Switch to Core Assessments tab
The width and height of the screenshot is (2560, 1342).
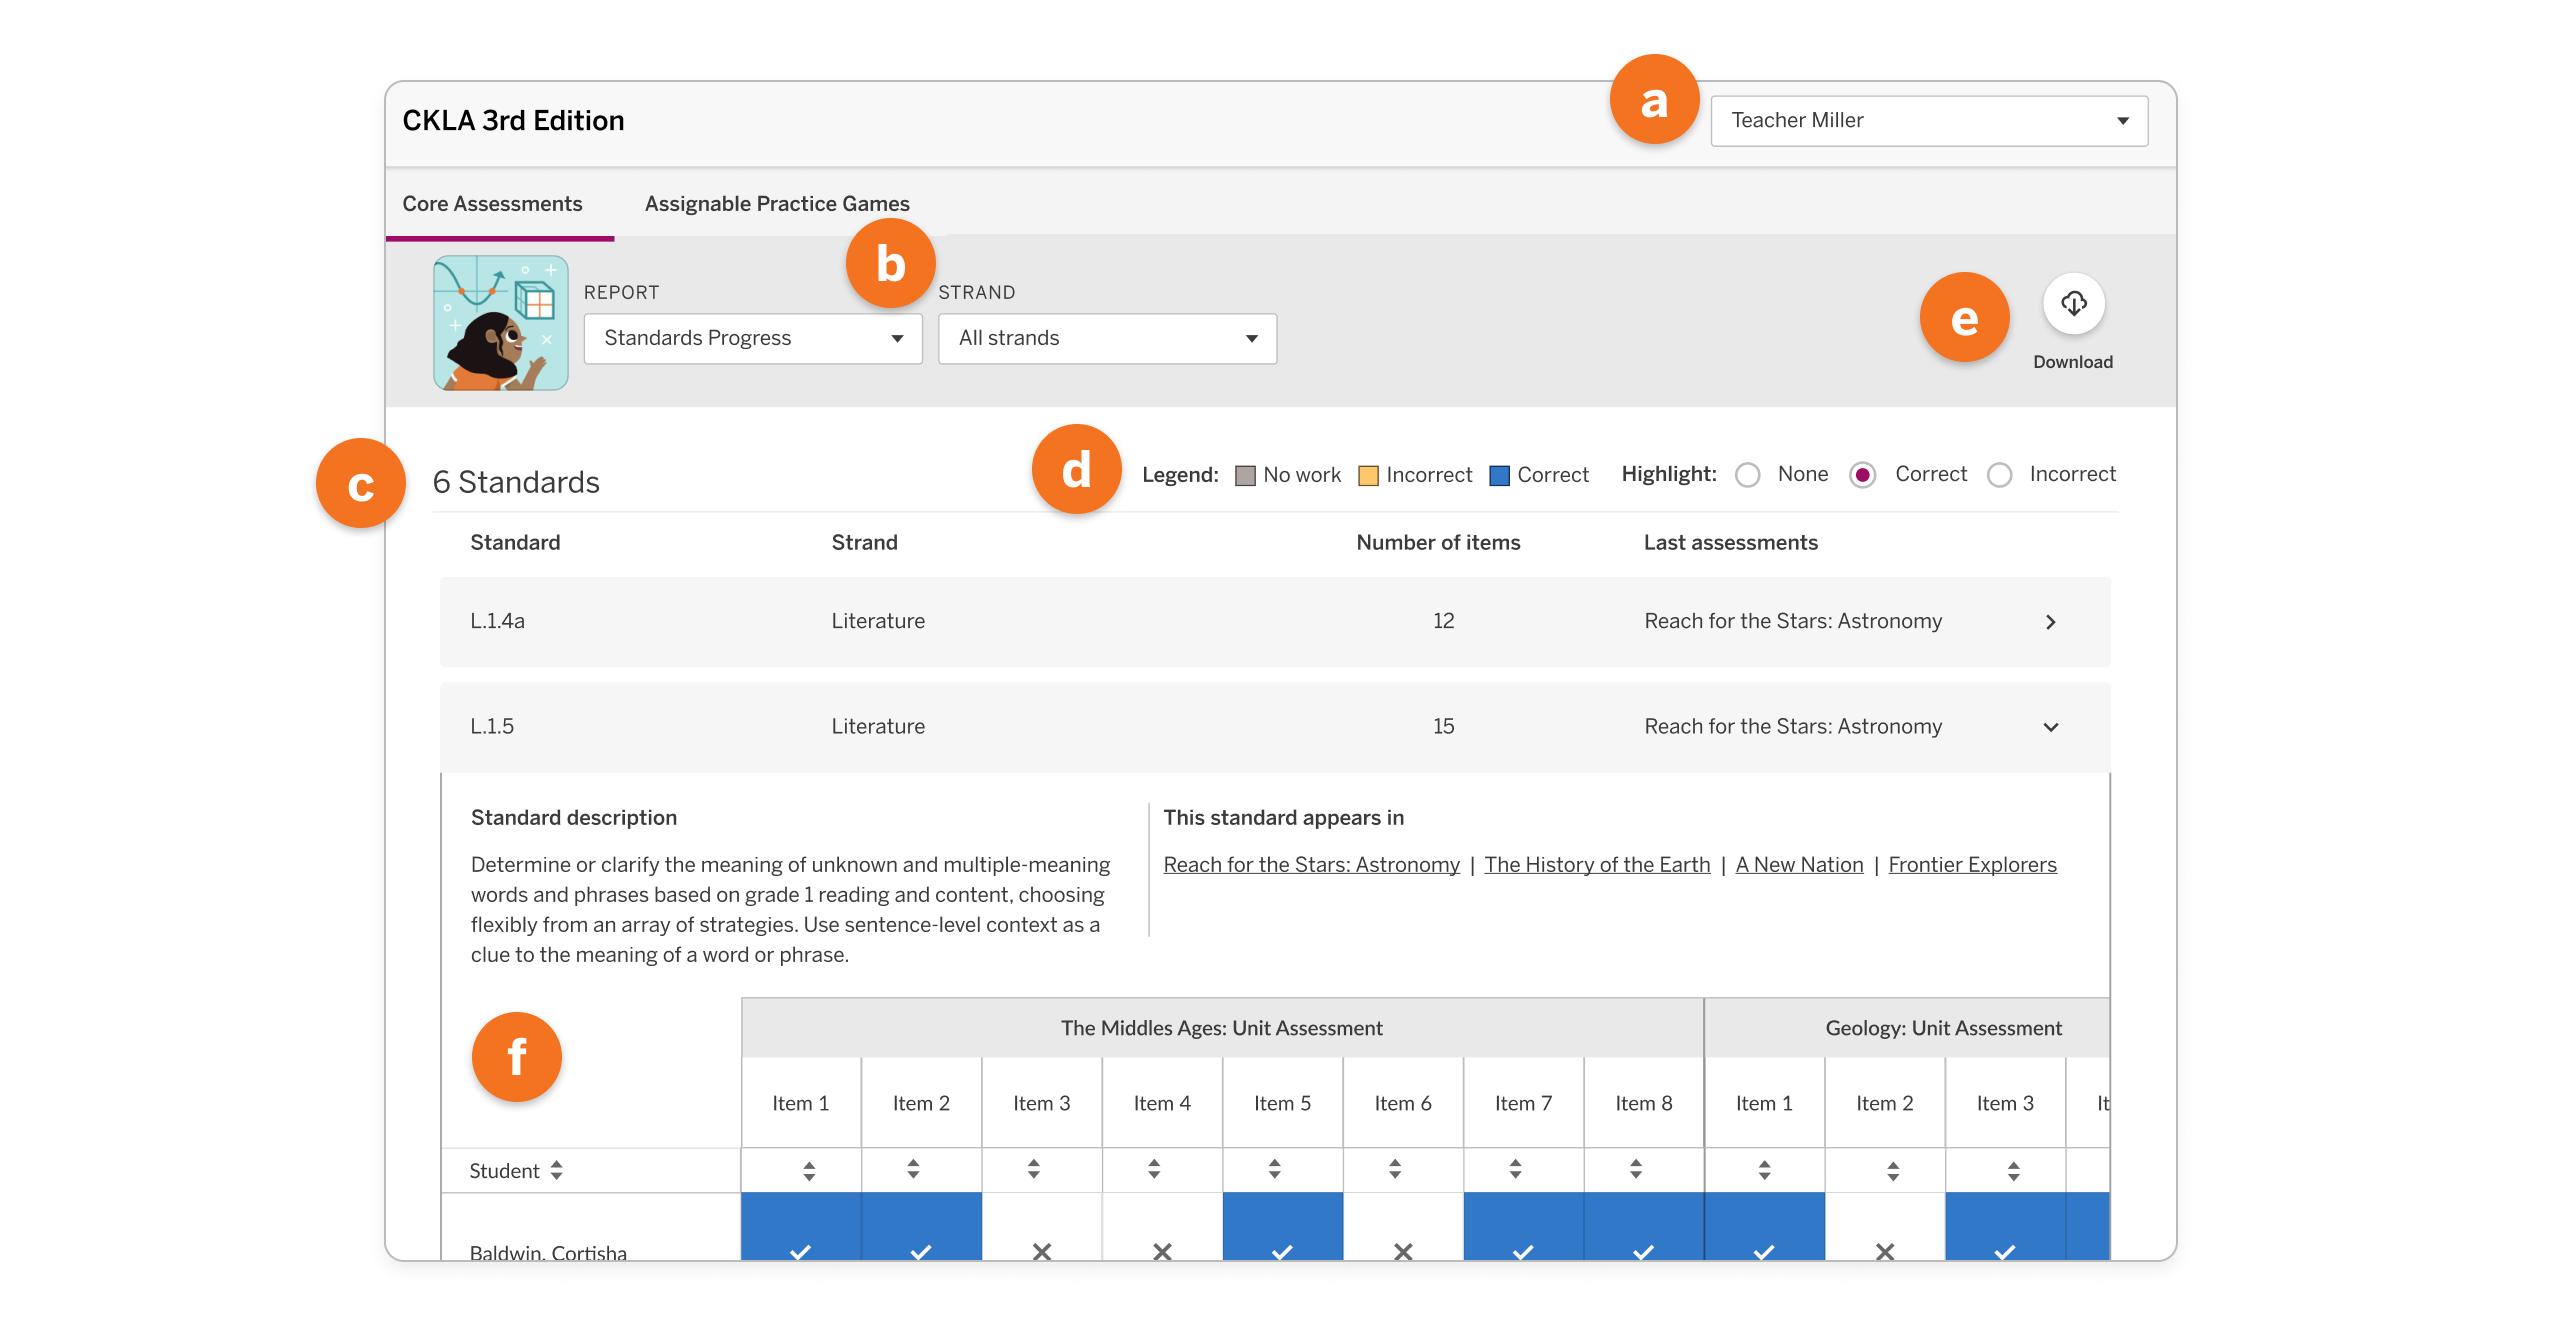[492, 204]
